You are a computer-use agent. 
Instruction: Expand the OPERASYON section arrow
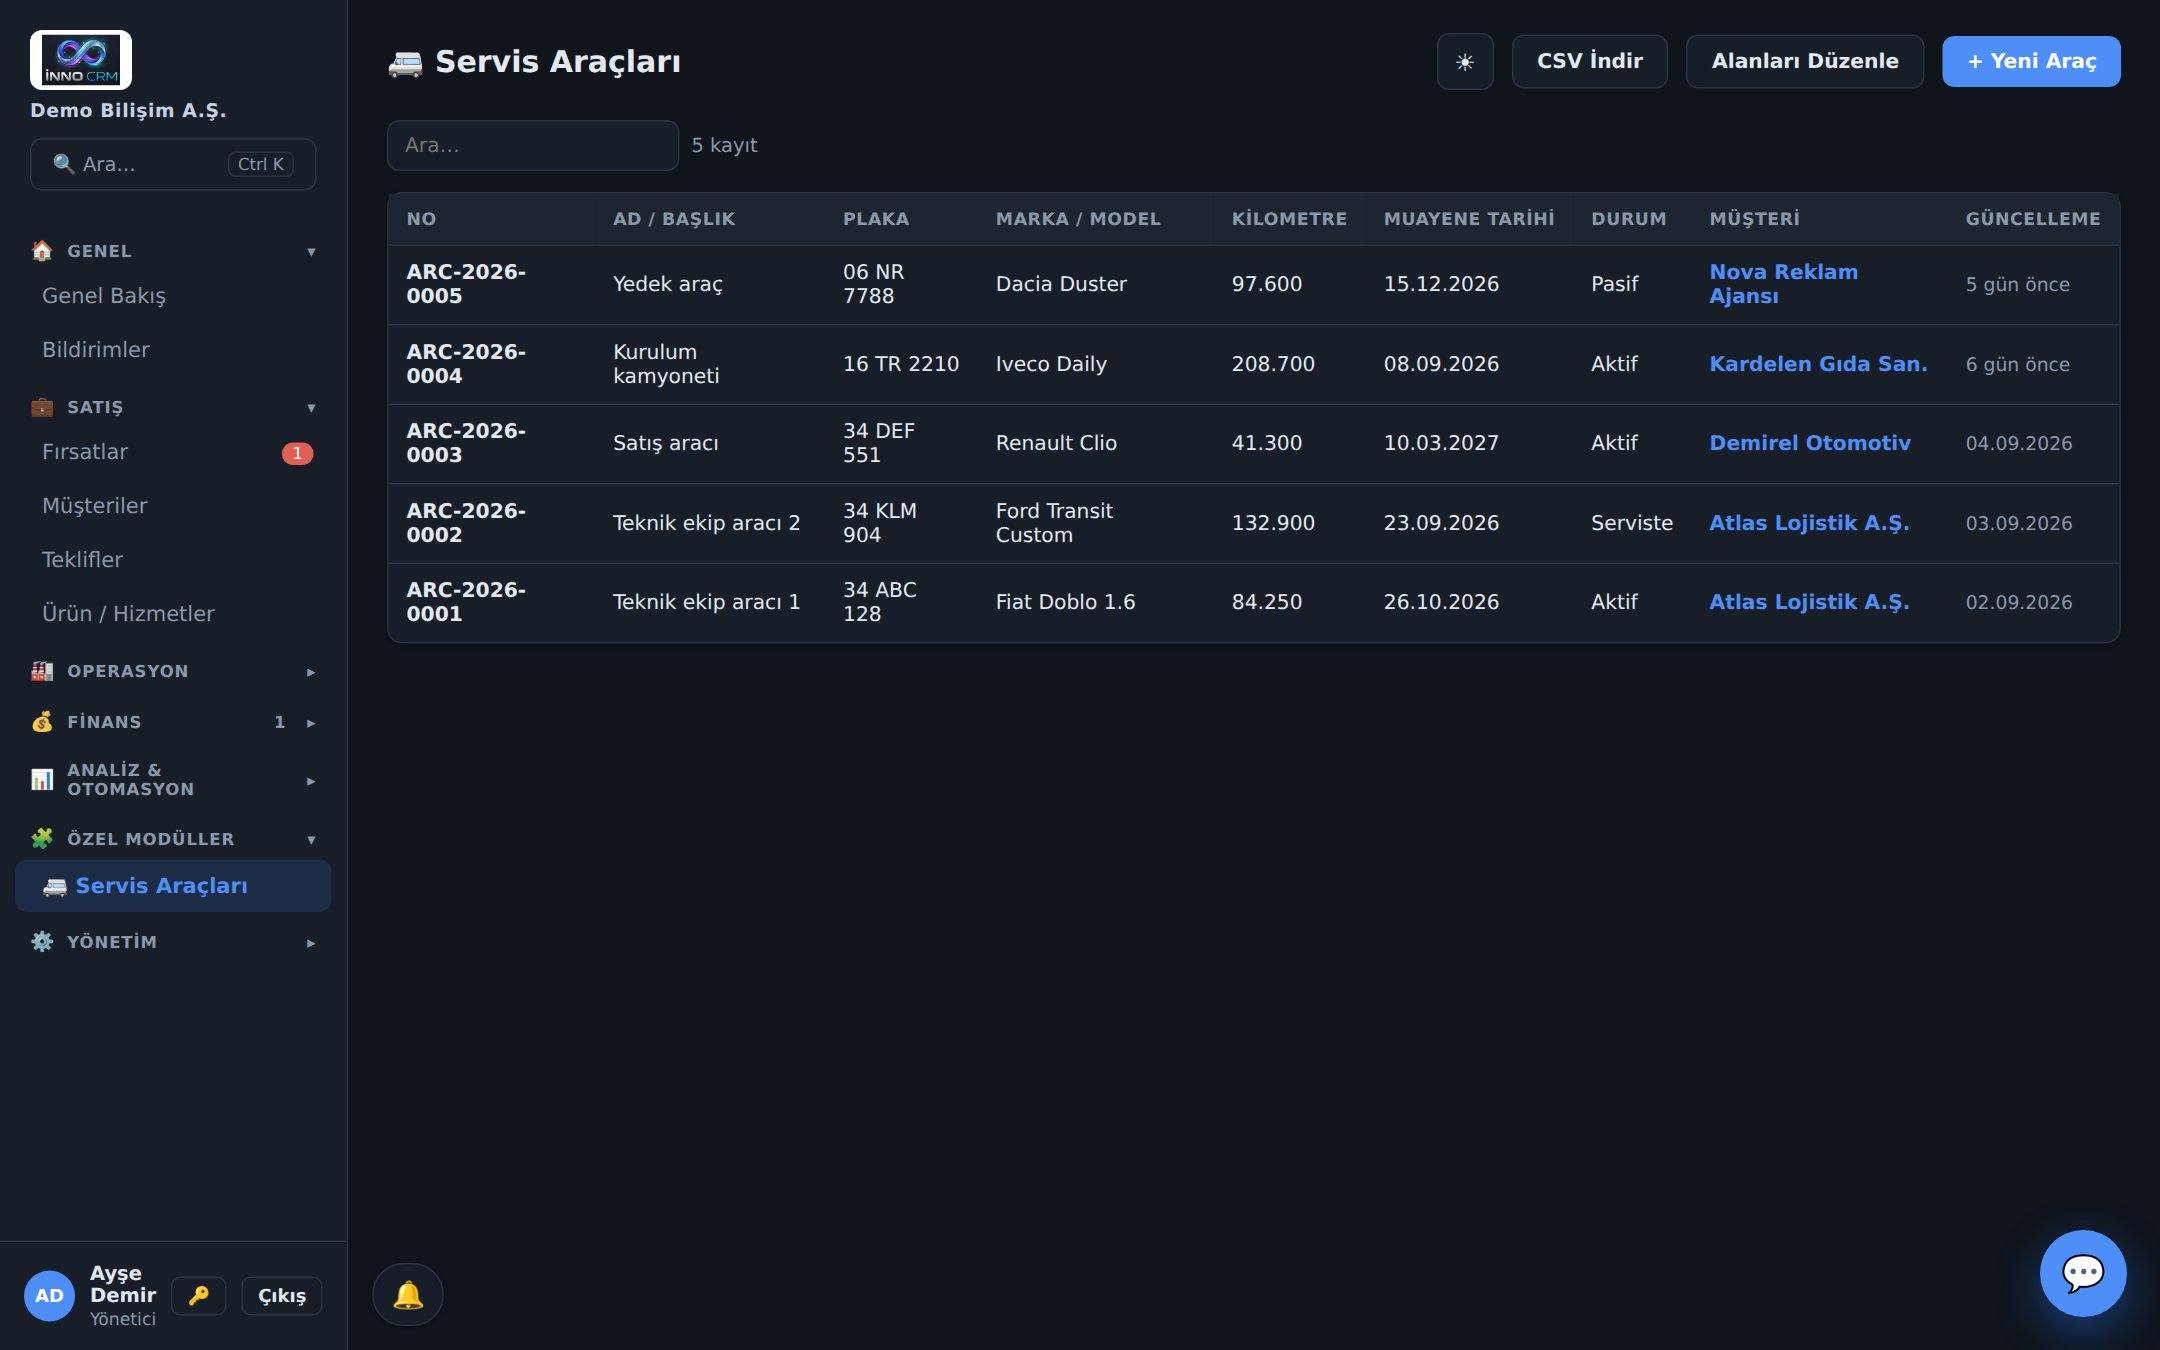(311, 672)
